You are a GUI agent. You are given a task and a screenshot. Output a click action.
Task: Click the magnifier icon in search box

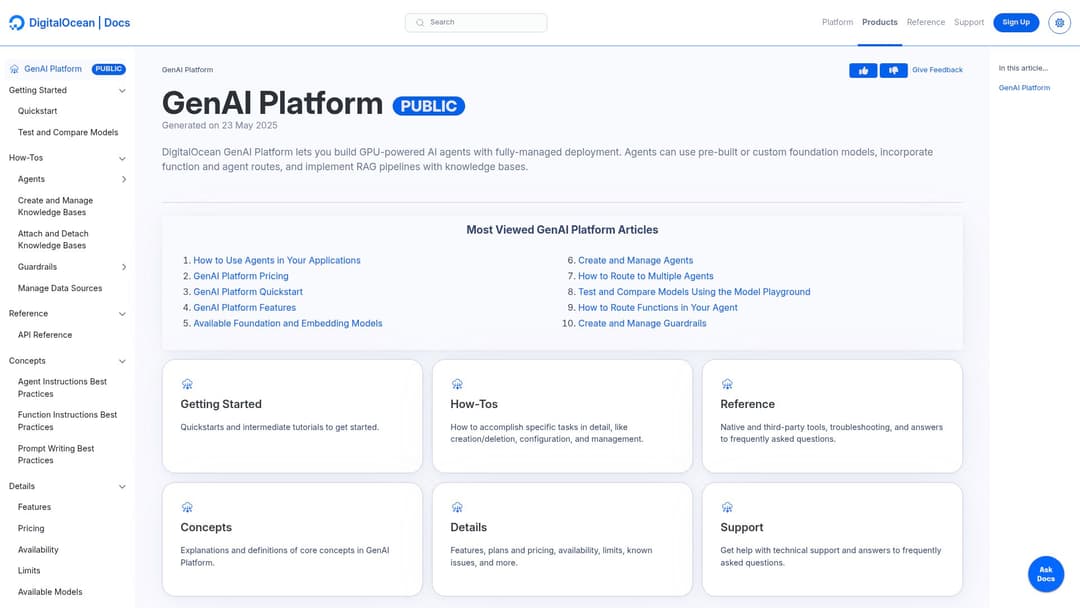(420, 23)
